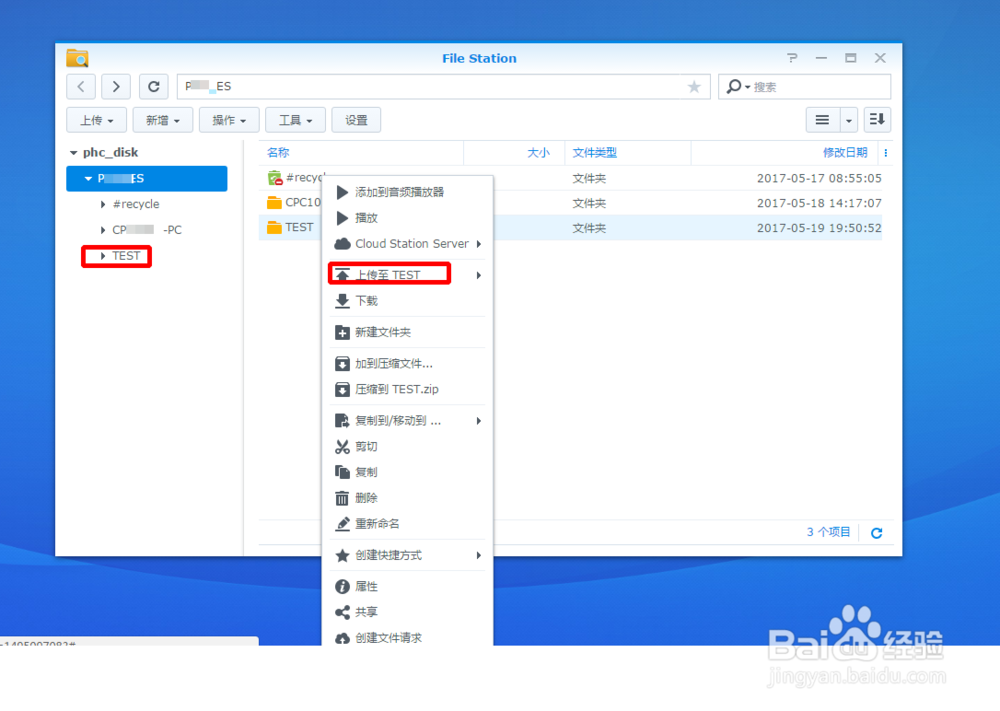Select the 2017-05-19 19:50:52 date cell
The image size is (1000, 711).
pos(819,228)
